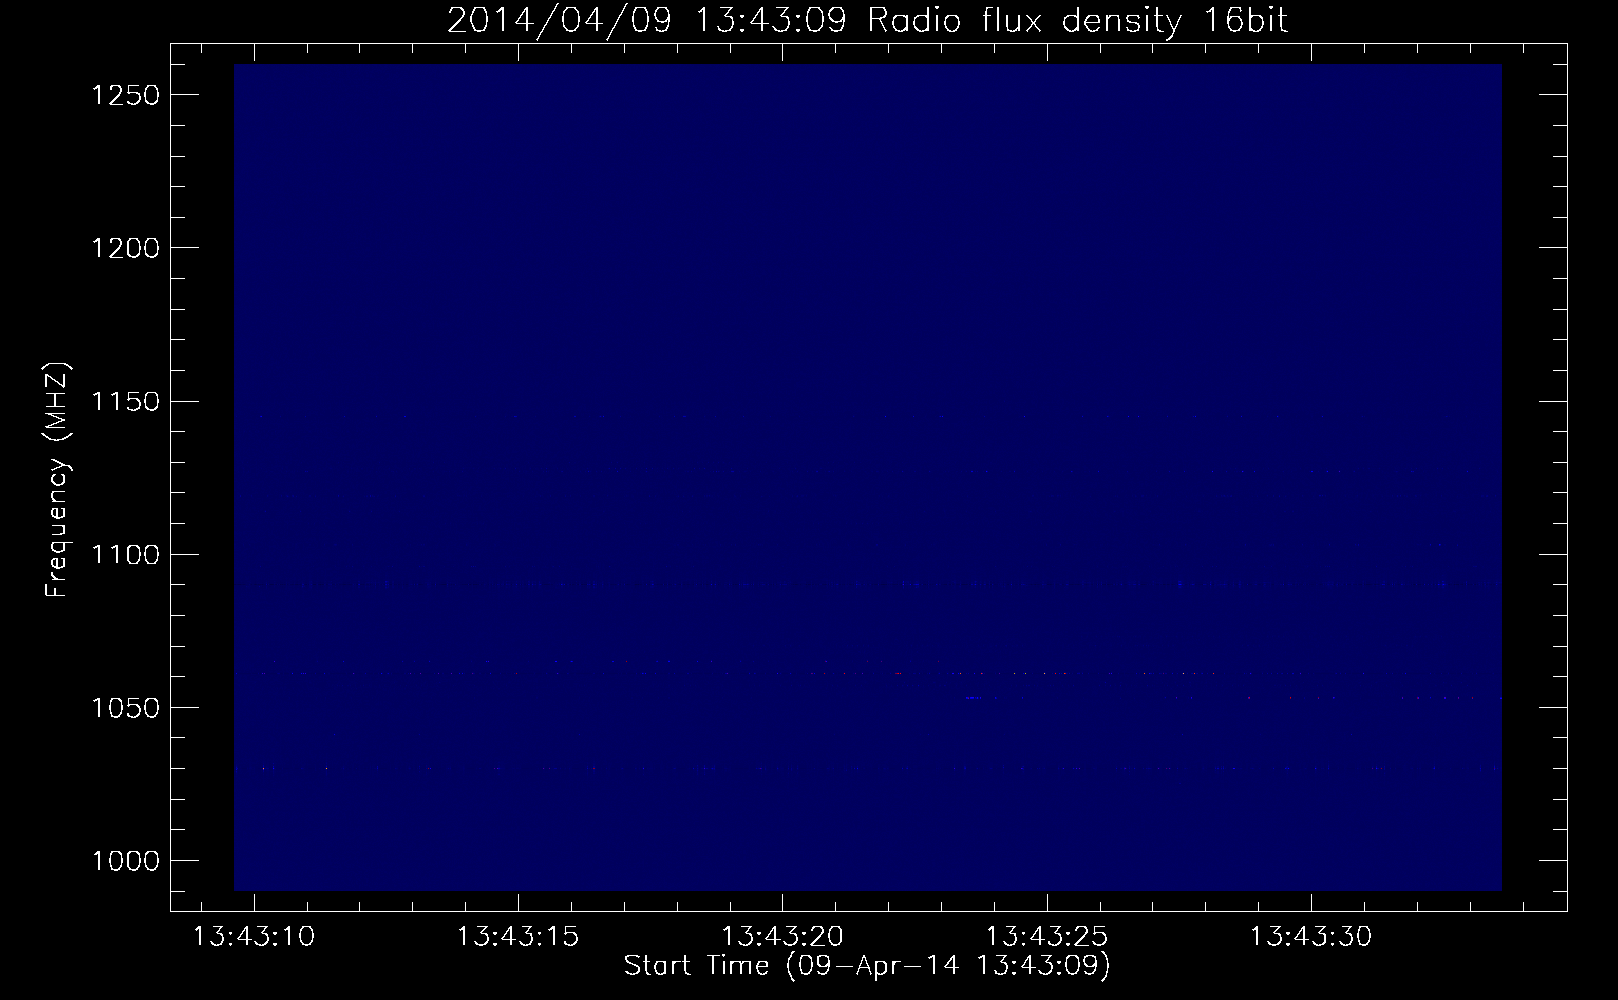Click the 13:43:15 time tick label

pyautogui.click(x=518, y=937)
